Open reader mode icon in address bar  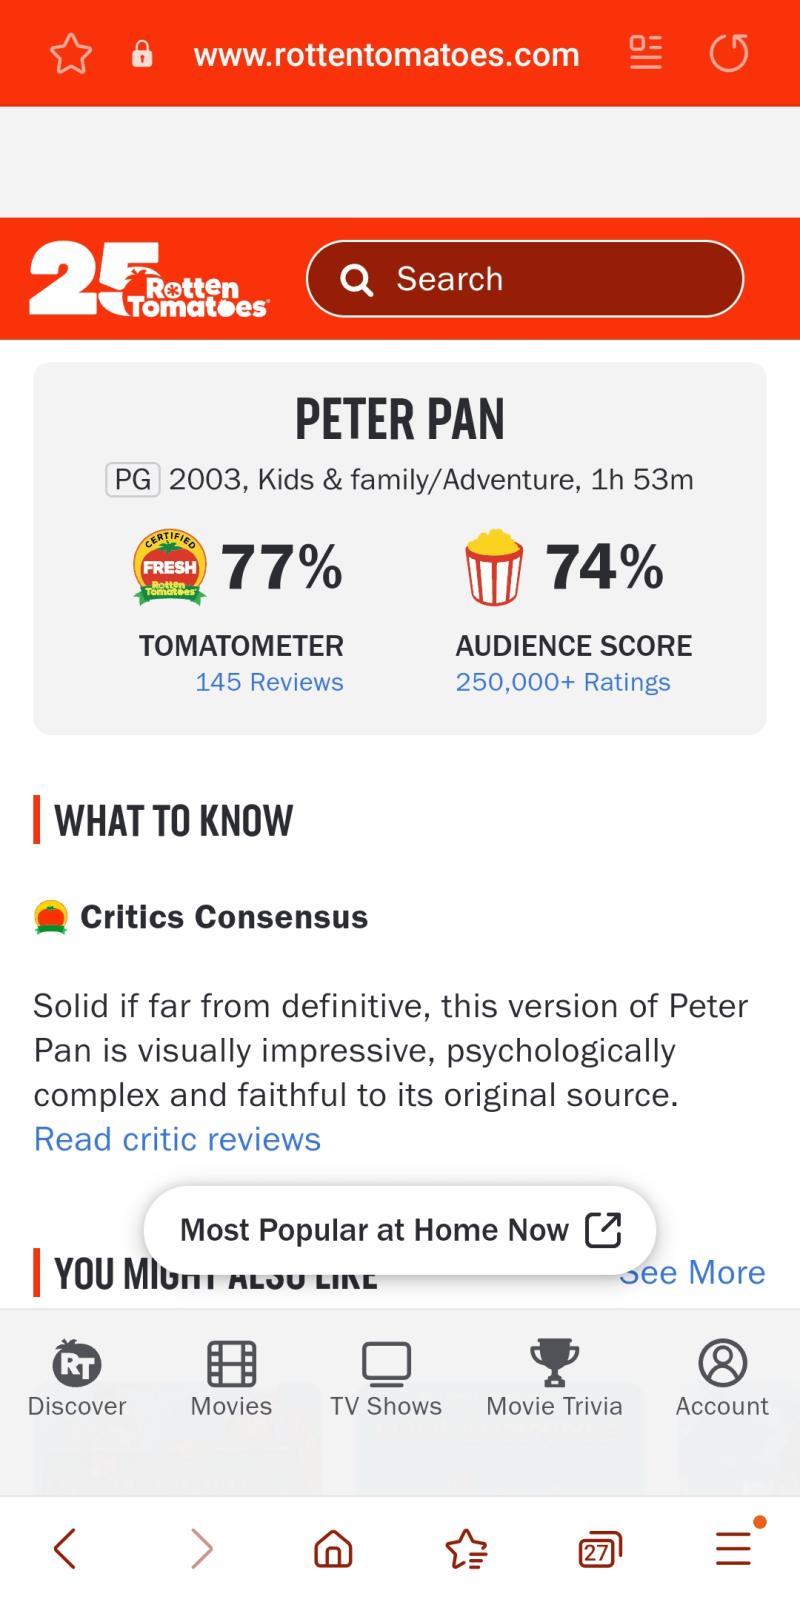(x=646, y=53)
